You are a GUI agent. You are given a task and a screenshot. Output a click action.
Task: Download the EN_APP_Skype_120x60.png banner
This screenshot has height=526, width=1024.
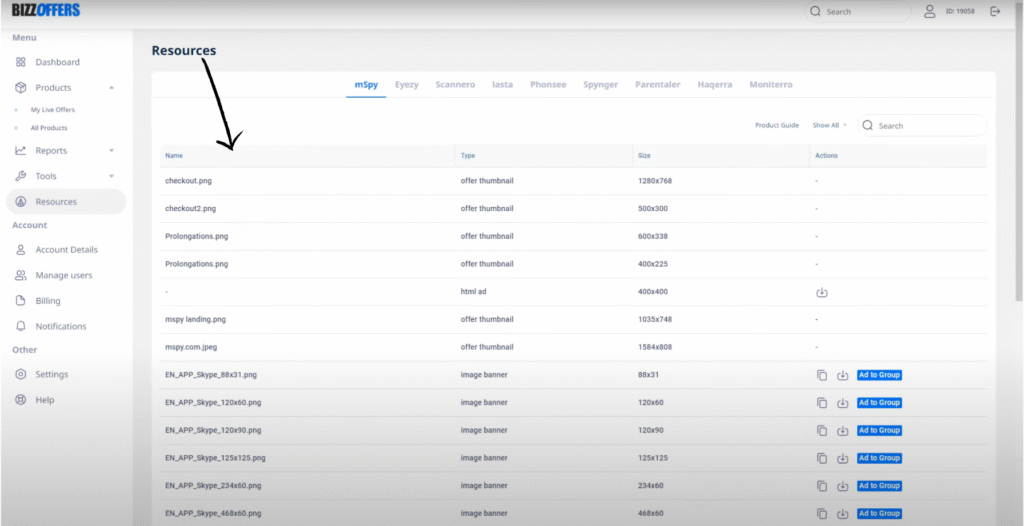[x=842, y=403]
